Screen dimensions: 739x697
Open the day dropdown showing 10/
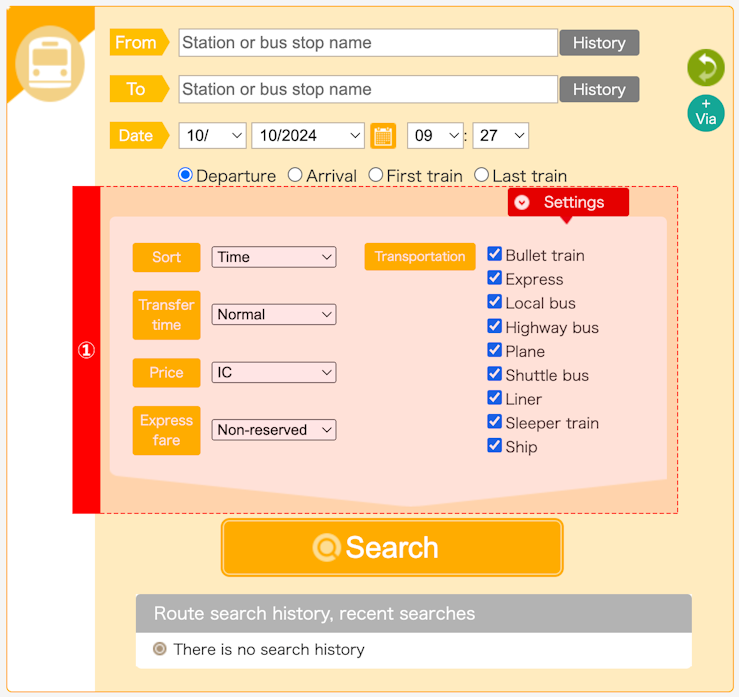coord(213,136)
